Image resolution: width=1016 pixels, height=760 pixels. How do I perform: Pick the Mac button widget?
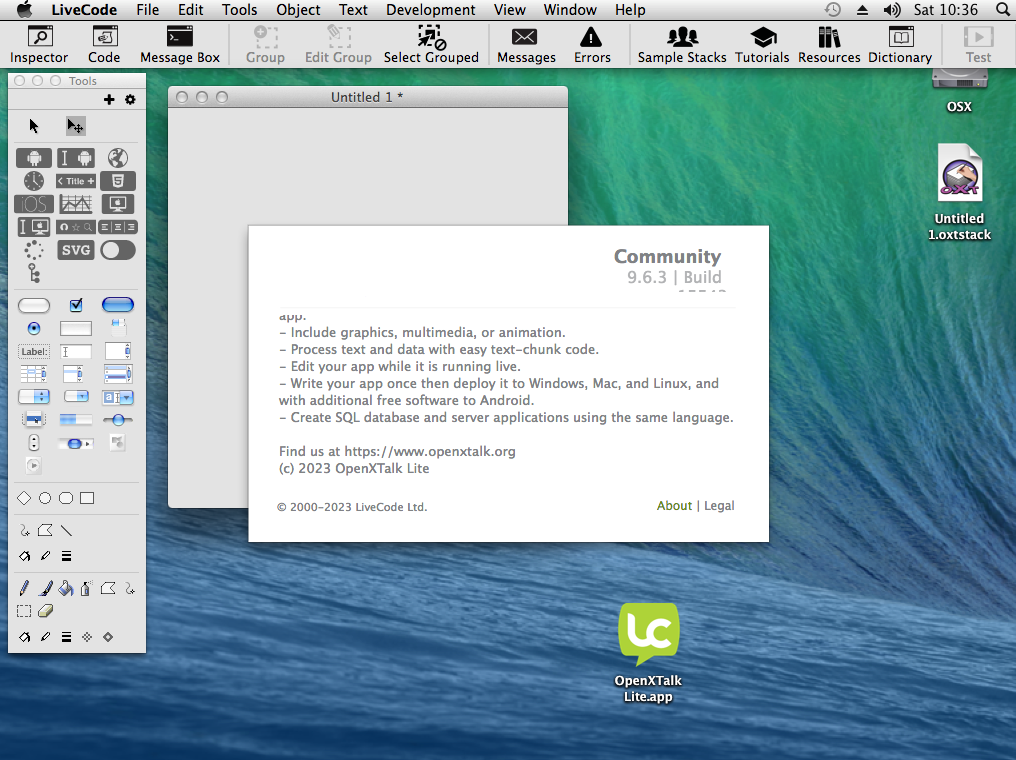(x=117, y=204)
